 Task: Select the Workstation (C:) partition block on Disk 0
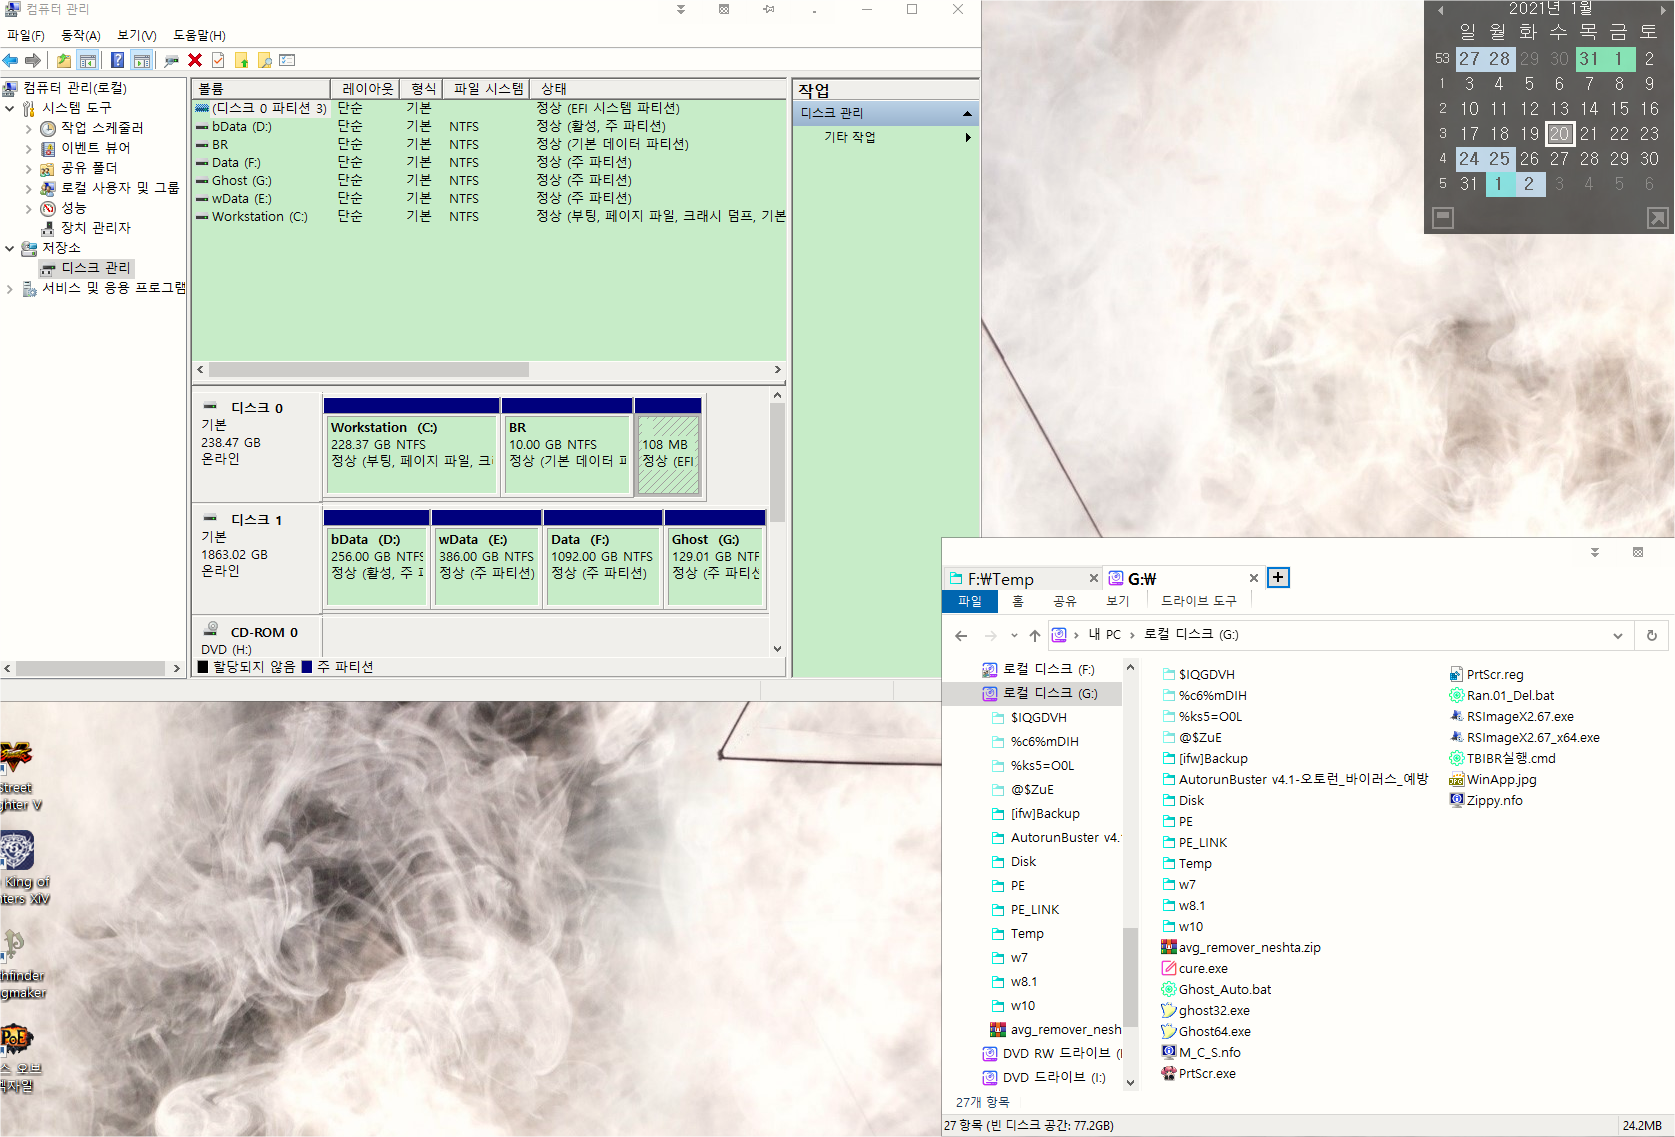pyautogui.click(x=411, y=446)
